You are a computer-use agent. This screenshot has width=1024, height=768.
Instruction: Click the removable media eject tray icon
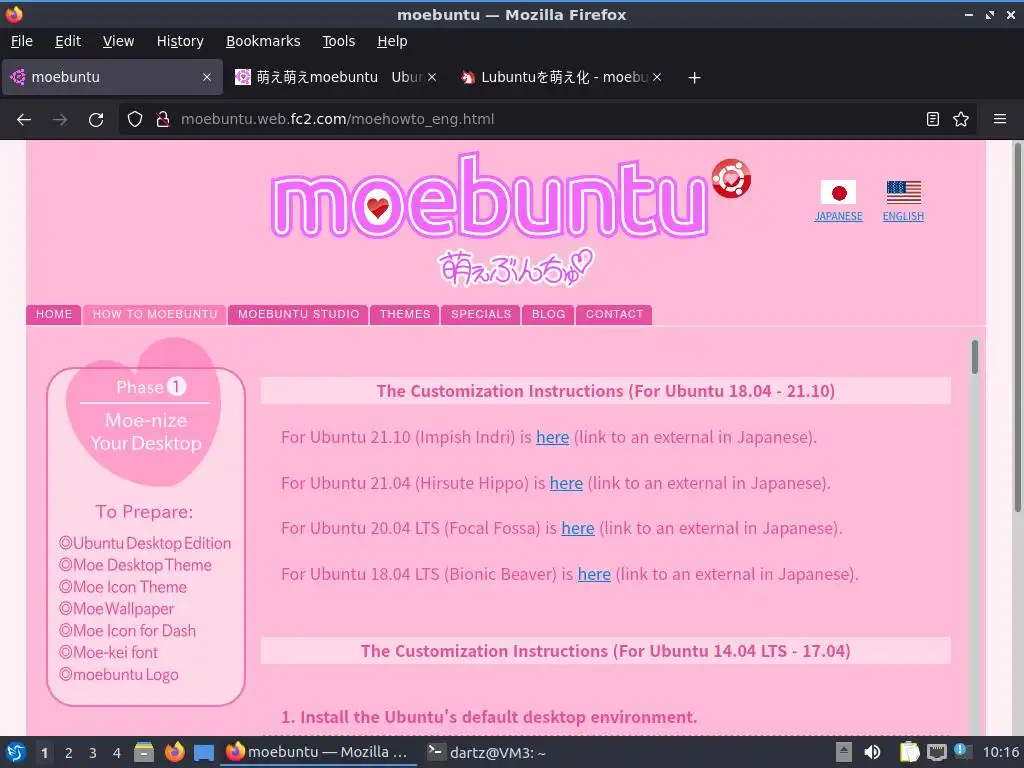coord(844,752)
